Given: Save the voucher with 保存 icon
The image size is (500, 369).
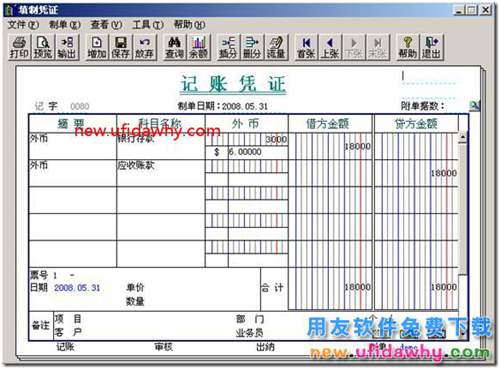Looking at the screenshot, I should [x=120, y=47].
